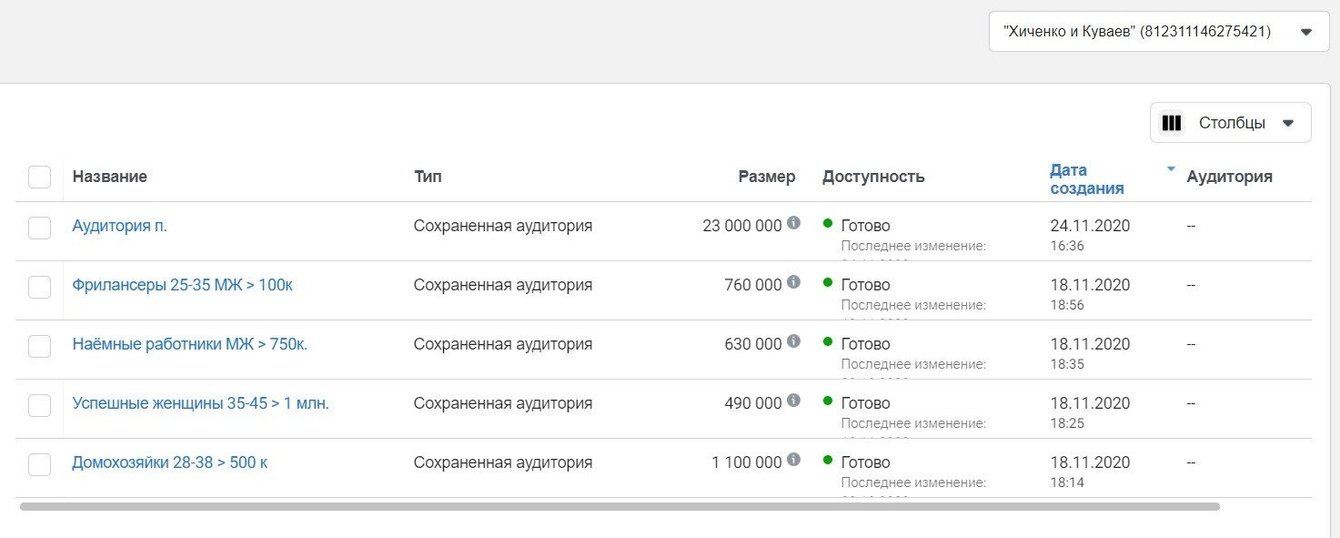Click the horizontal scrollbar below the table
1340x538 pixels.
620,507
